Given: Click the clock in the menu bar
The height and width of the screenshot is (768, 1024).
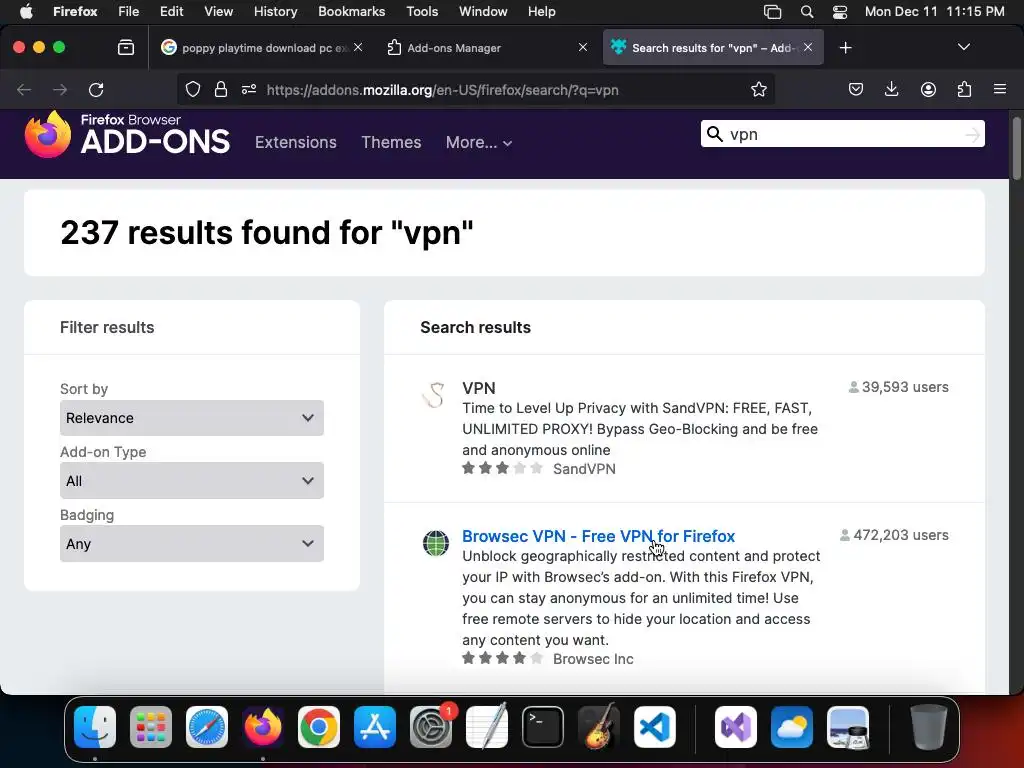Looking at the screenshot, I should click(935, 12).
